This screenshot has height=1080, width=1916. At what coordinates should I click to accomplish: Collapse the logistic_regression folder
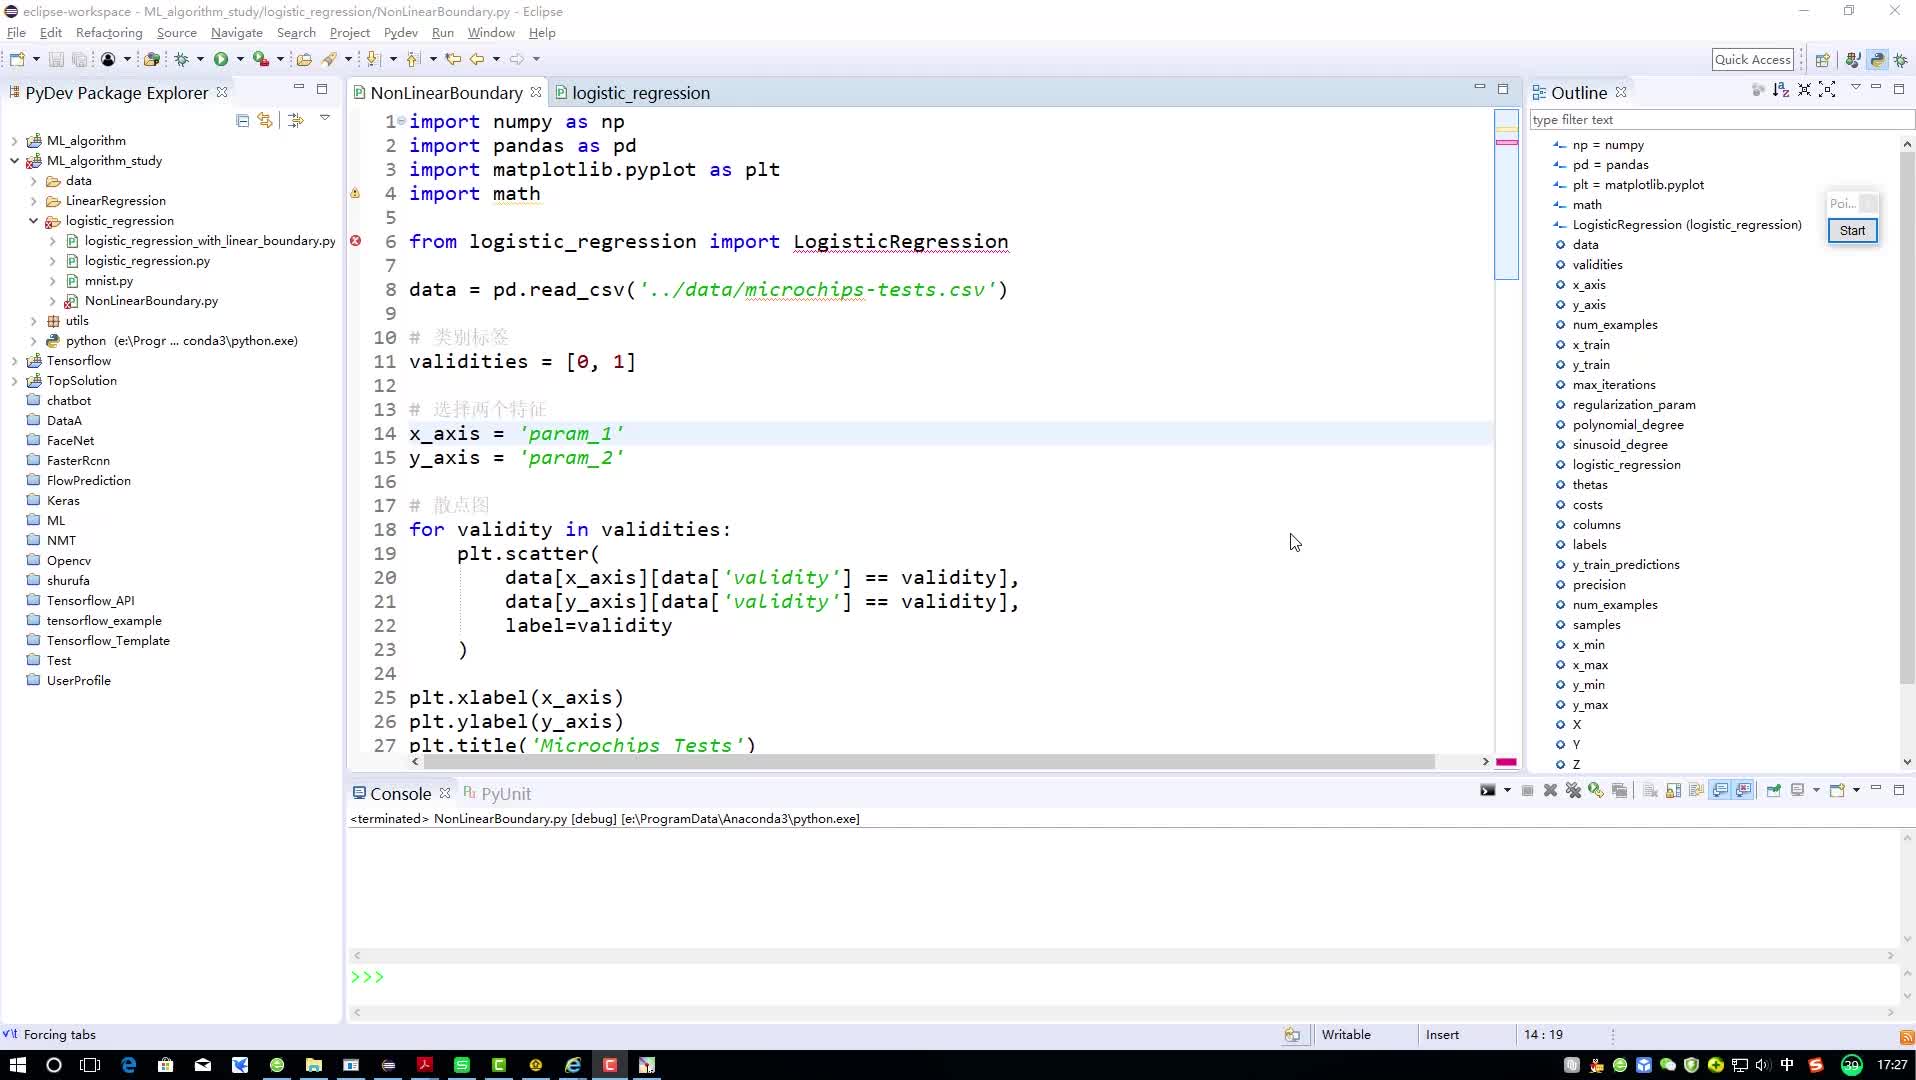click(x=33, y=221)
